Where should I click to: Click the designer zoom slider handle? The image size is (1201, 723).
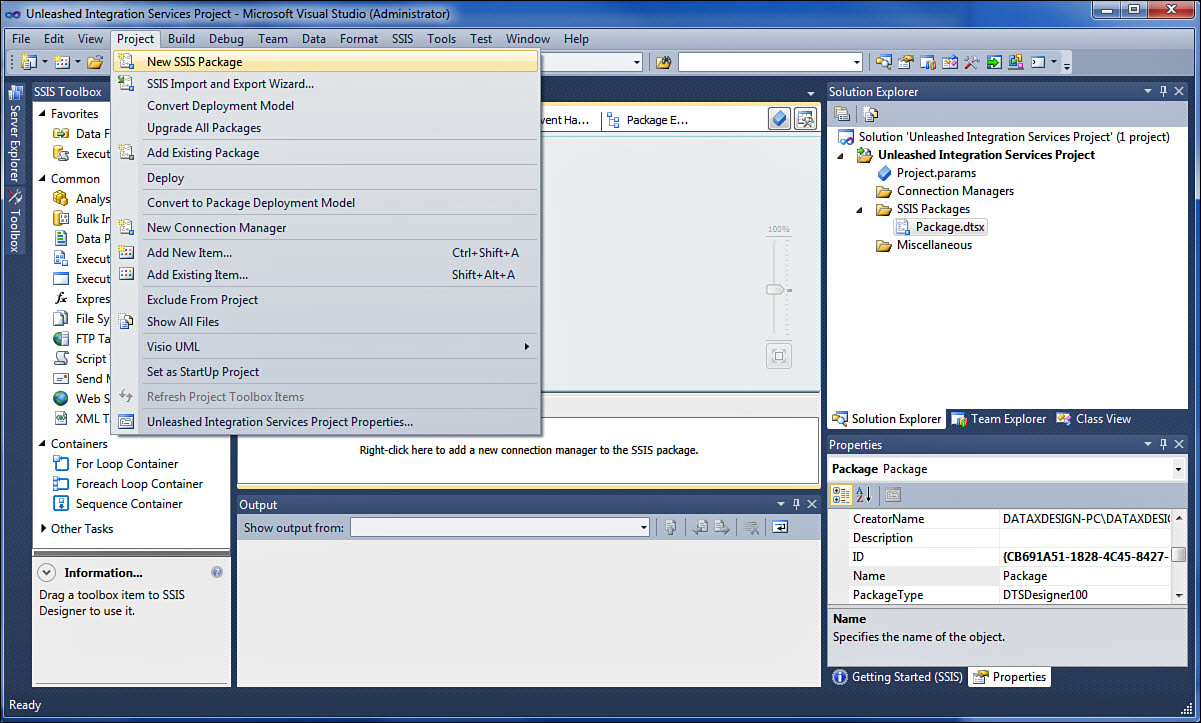pos(775,290)
